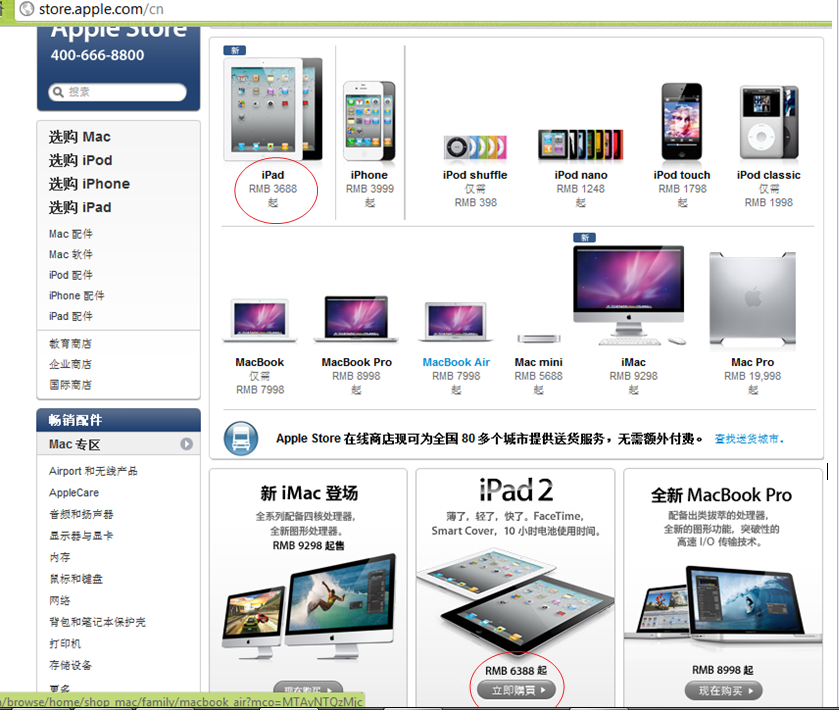Open 音频和扬声器 link

(81, 515)
